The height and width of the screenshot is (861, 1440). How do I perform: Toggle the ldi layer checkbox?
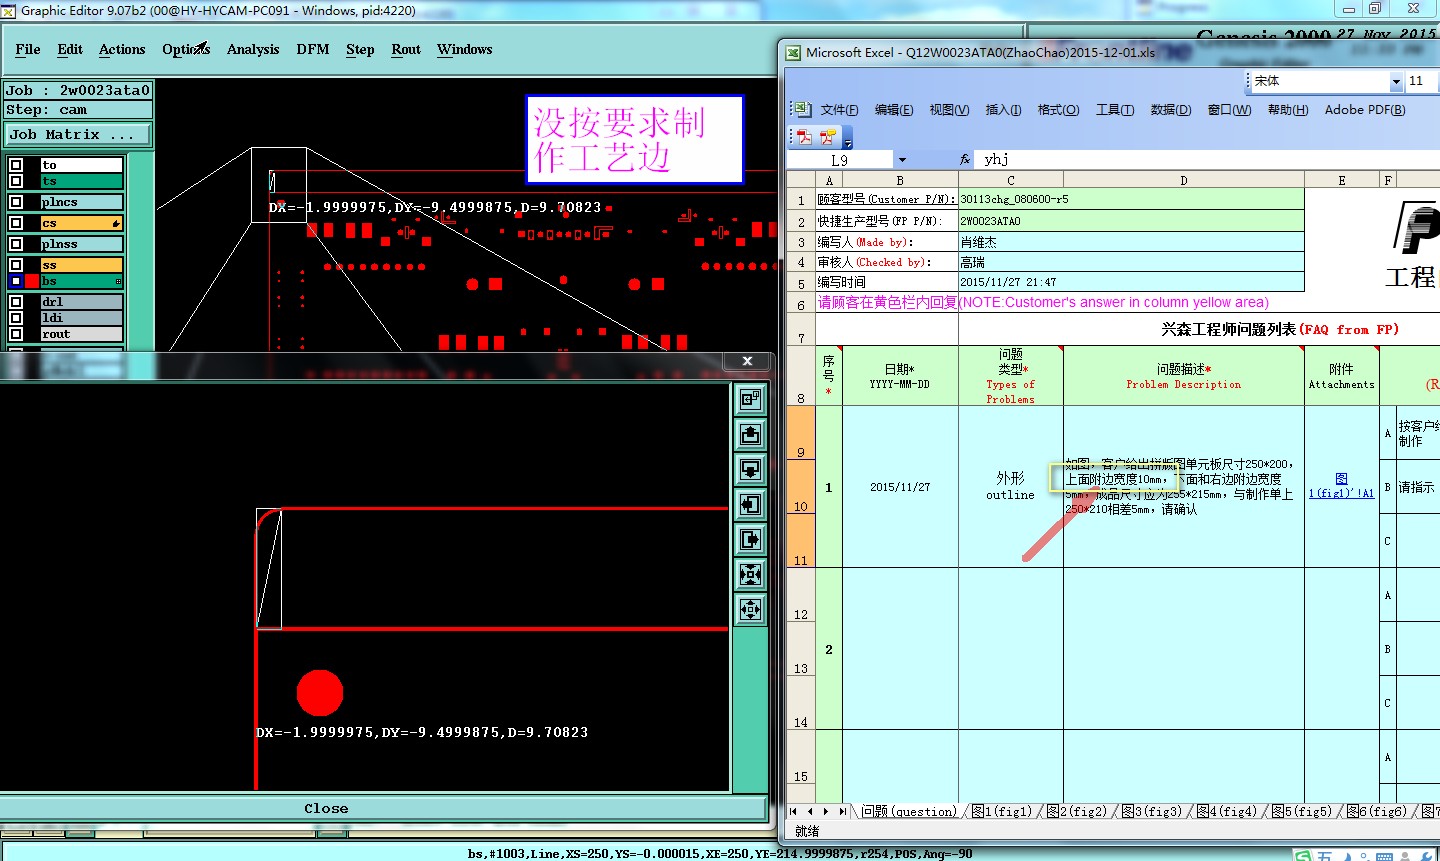coord(16,318)
